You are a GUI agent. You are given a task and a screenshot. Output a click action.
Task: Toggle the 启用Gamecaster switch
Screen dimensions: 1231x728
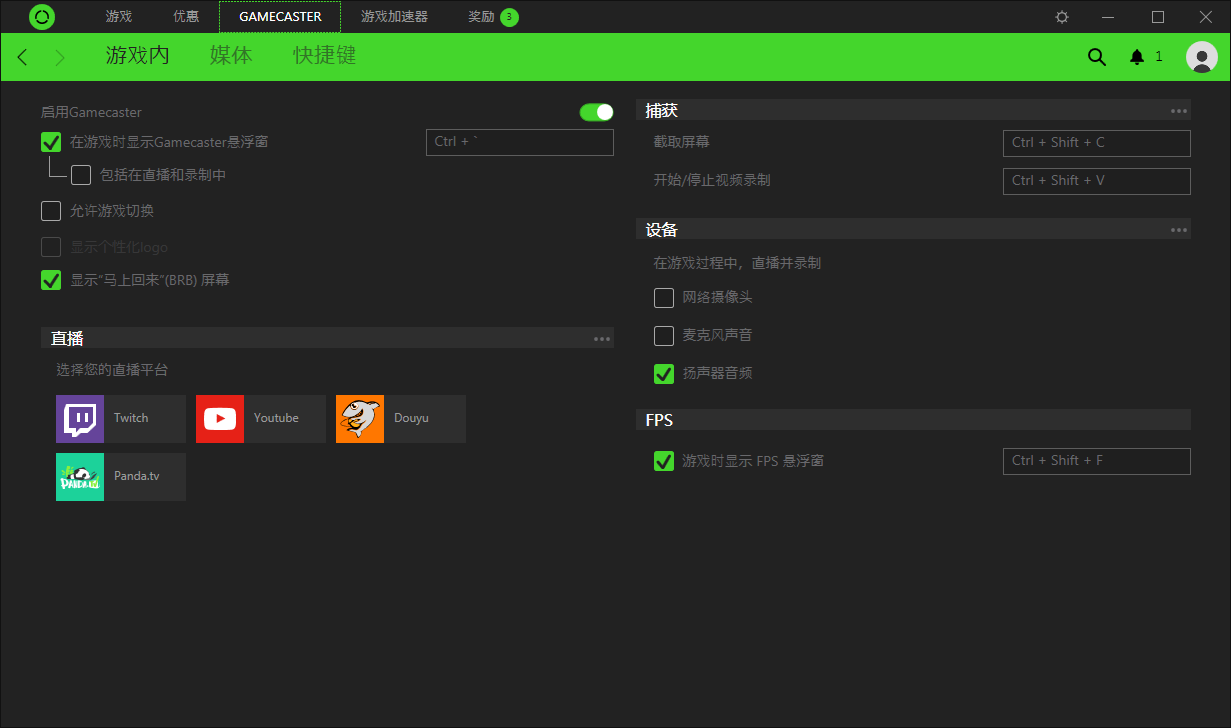[596, 112]
